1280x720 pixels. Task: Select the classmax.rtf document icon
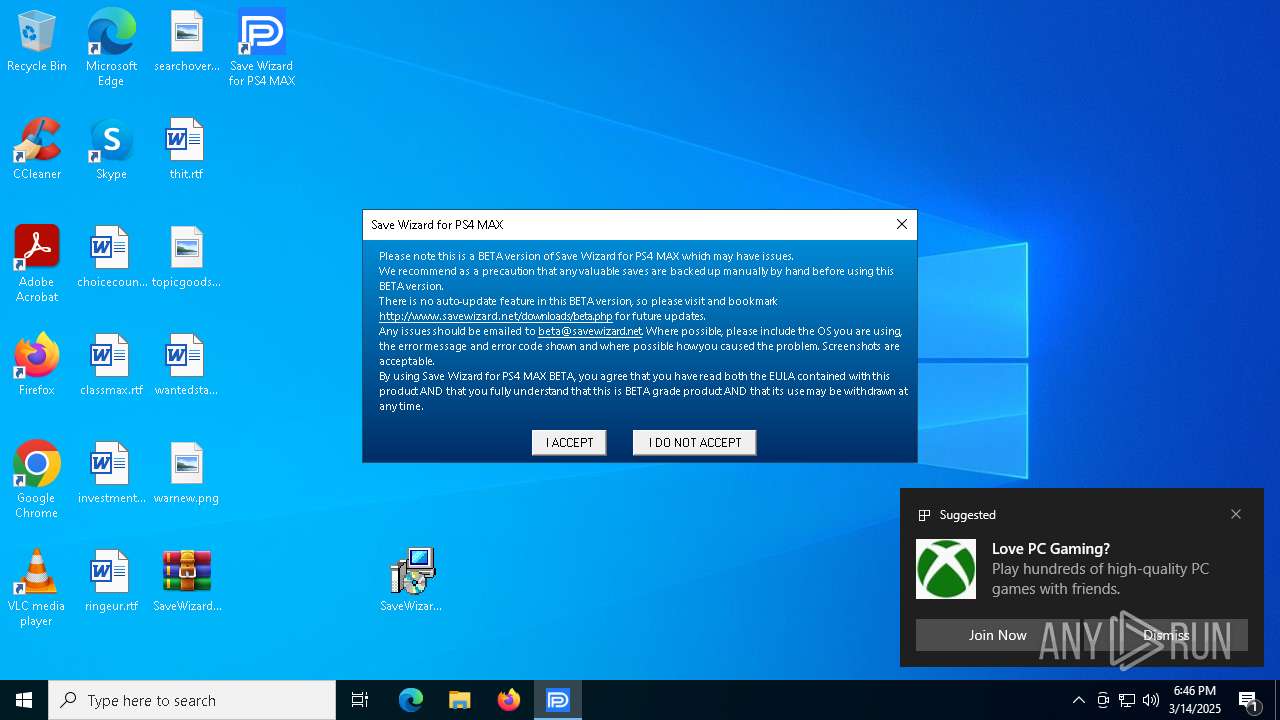coord(111,366)
